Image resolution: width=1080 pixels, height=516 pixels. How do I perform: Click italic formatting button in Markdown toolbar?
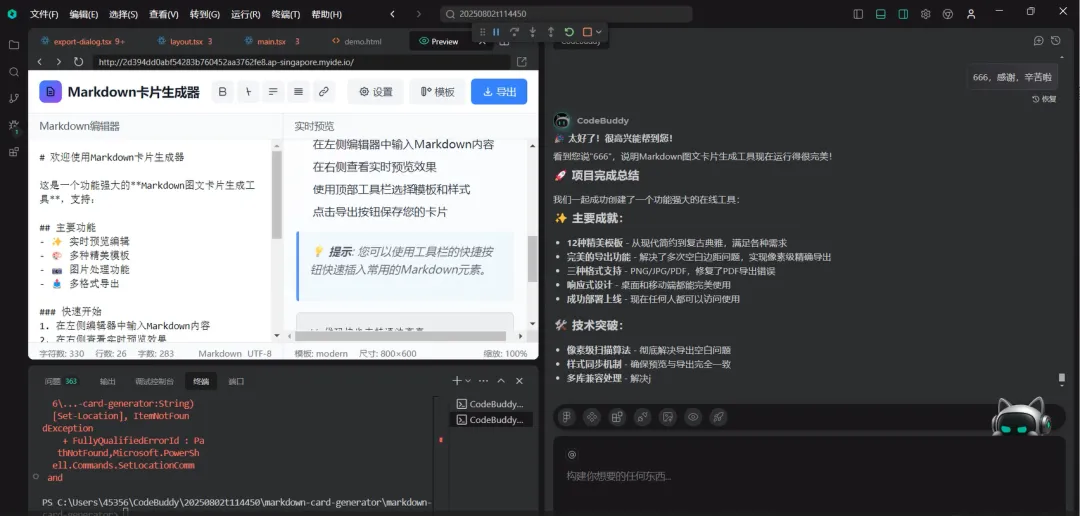[248, 92]
